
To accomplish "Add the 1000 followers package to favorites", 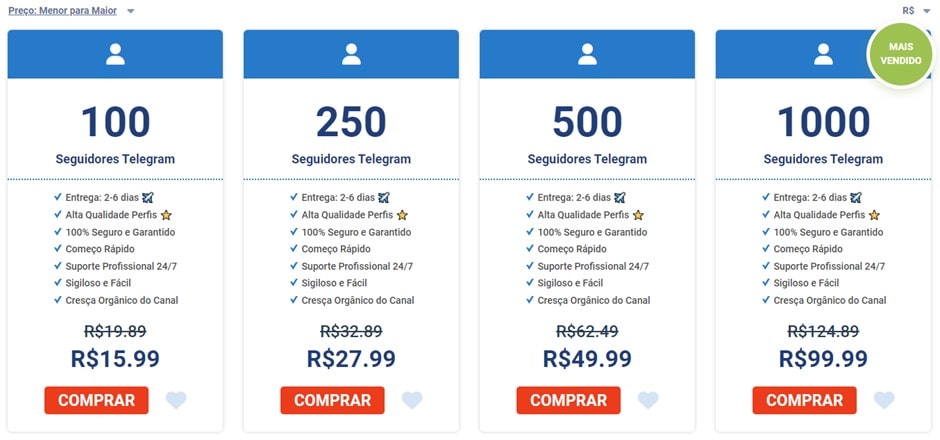I will coord(884,400).
